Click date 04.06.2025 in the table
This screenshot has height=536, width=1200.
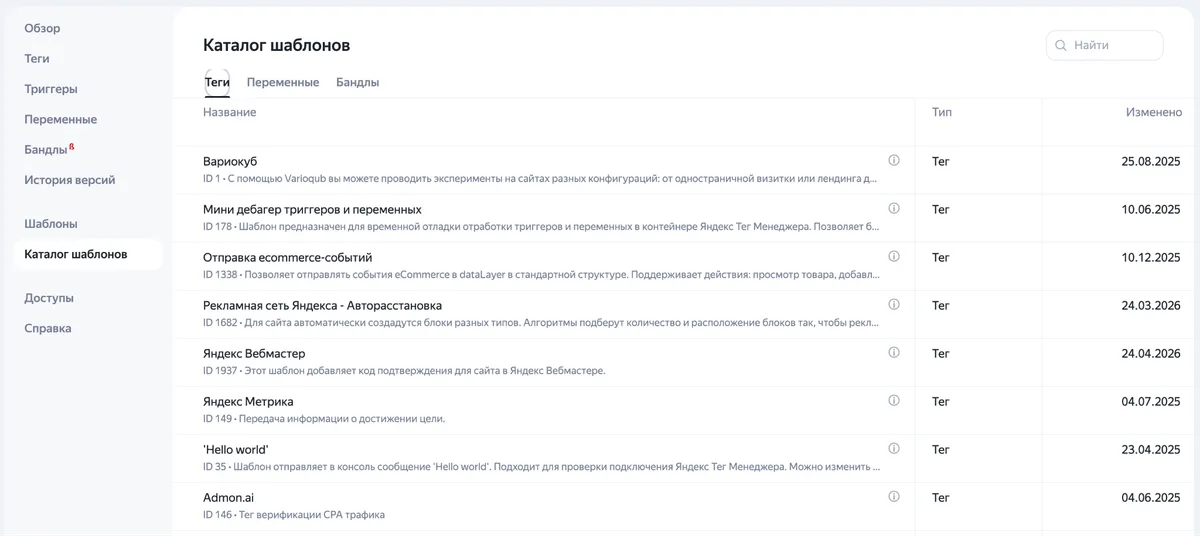(x=1151, y=497)
